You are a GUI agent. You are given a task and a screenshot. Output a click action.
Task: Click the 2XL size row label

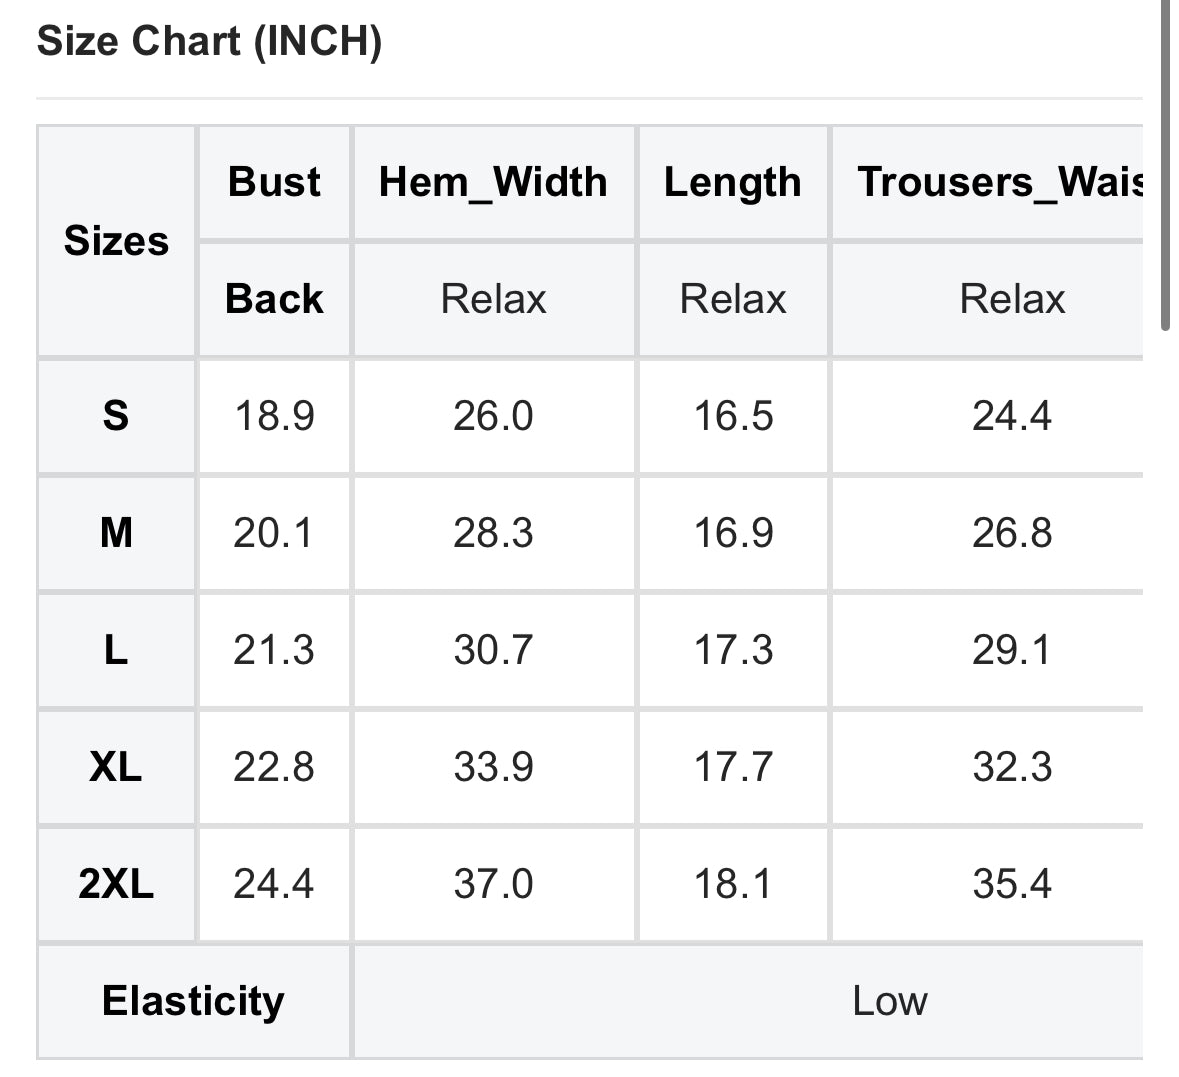[x=116, y=884]
